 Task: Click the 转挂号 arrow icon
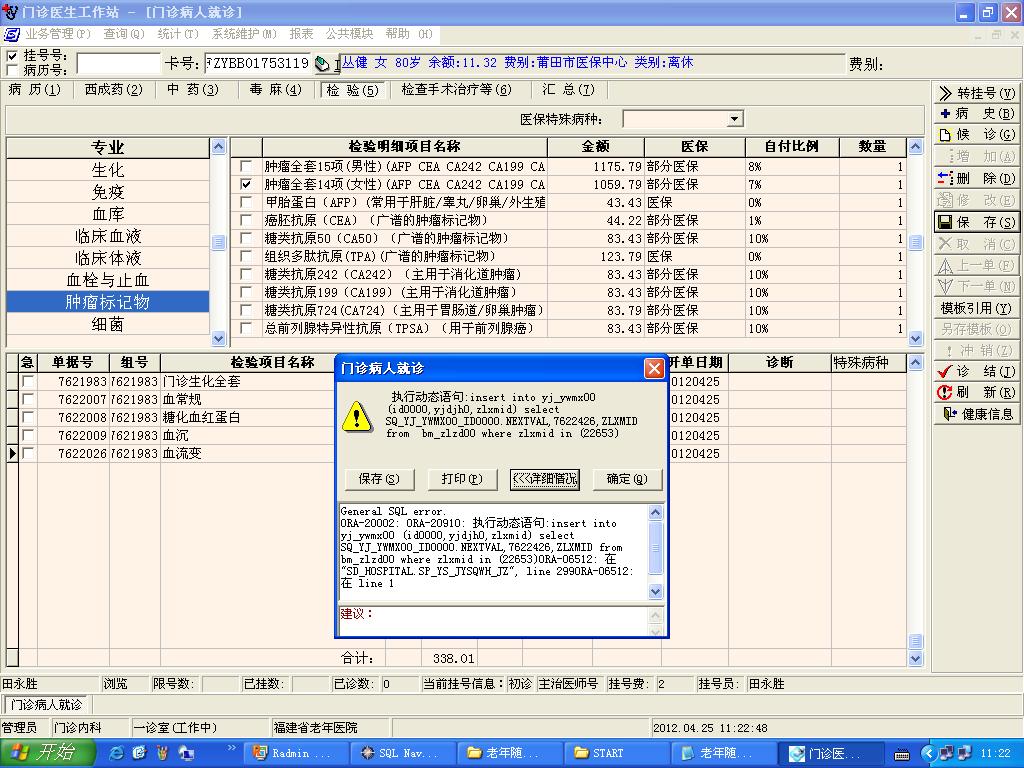click(944, 93)
